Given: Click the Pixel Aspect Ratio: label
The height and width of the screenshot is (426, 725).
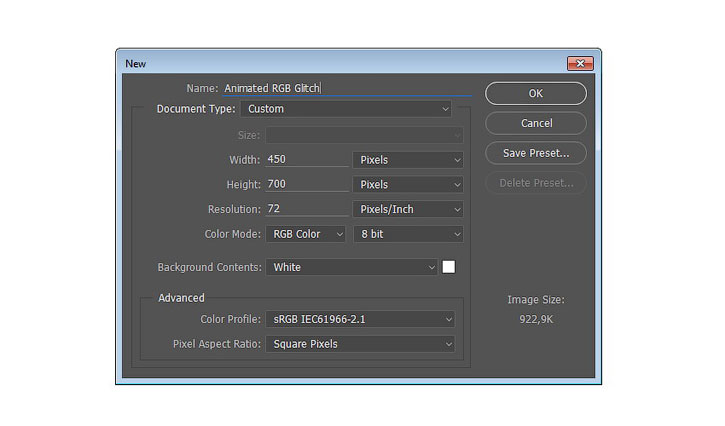Looking at the screenshot, I should [x=217, y=344].
